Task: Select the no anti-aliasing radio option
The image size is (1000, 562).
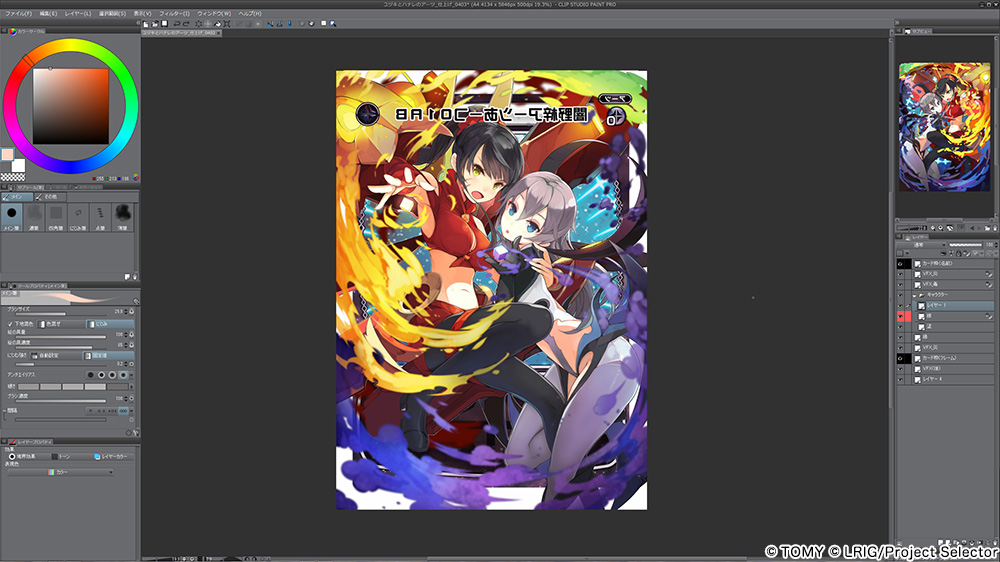Action: point(91,374)
